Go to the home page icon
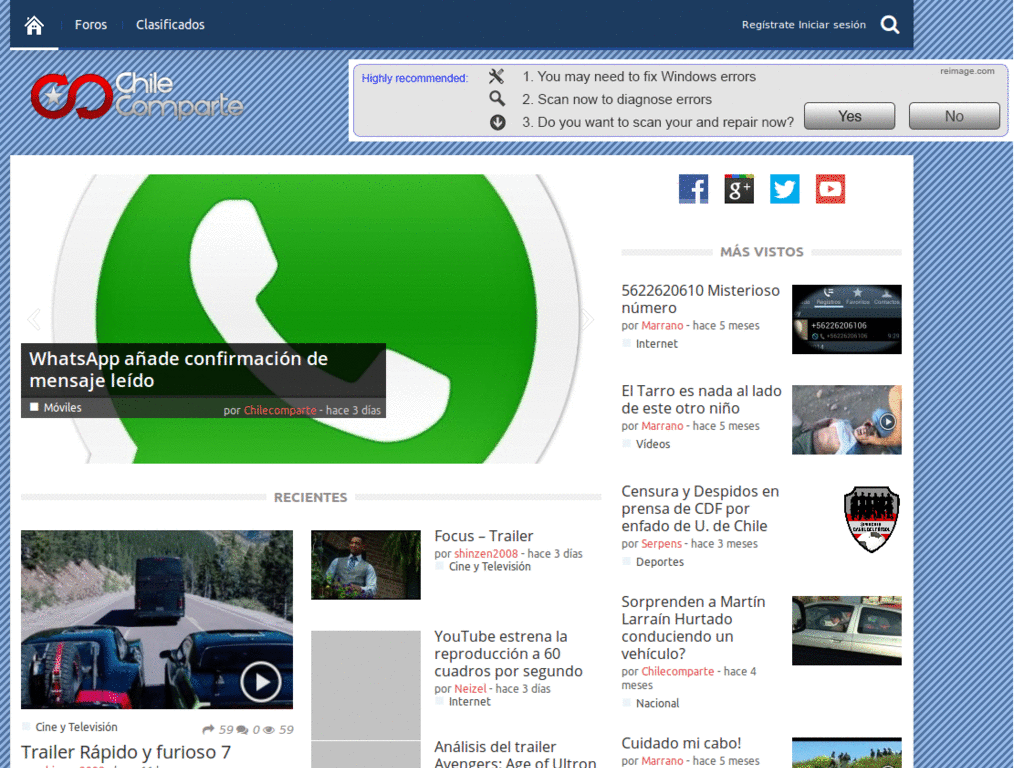This screenshot has height=768, width=1024. pyautogui.click(x=34, y=25)
